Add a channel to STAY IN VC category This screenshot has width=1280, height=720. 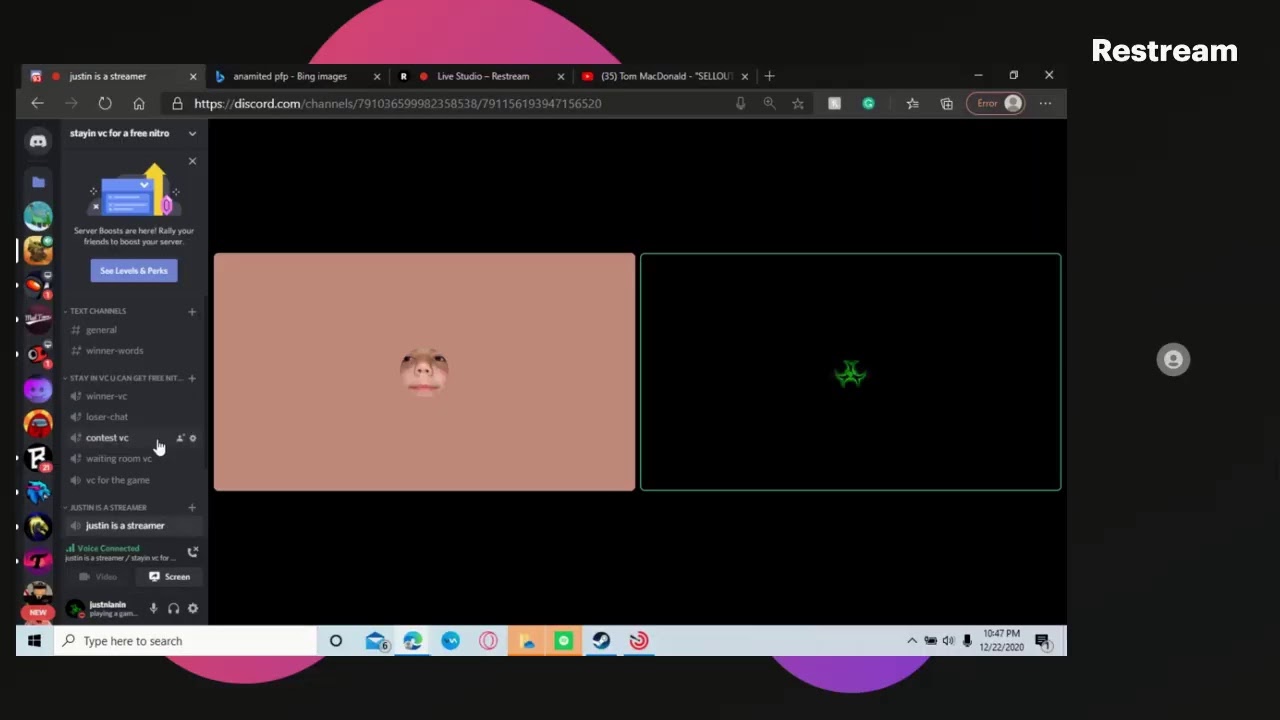(x=192, y=378)
